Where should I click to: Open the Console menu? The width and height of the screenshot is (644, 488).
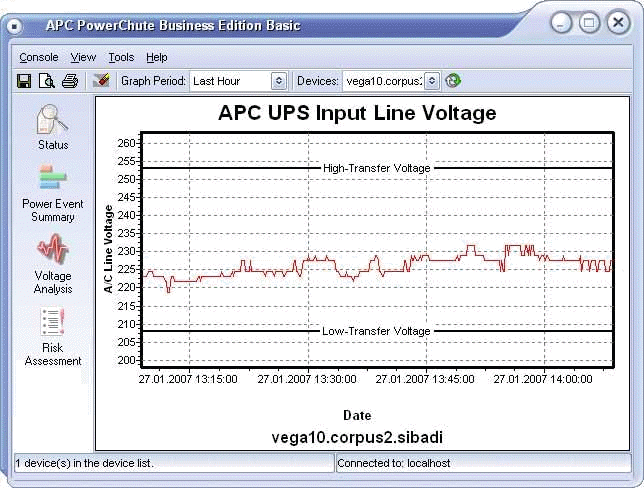tap(39, 57)
